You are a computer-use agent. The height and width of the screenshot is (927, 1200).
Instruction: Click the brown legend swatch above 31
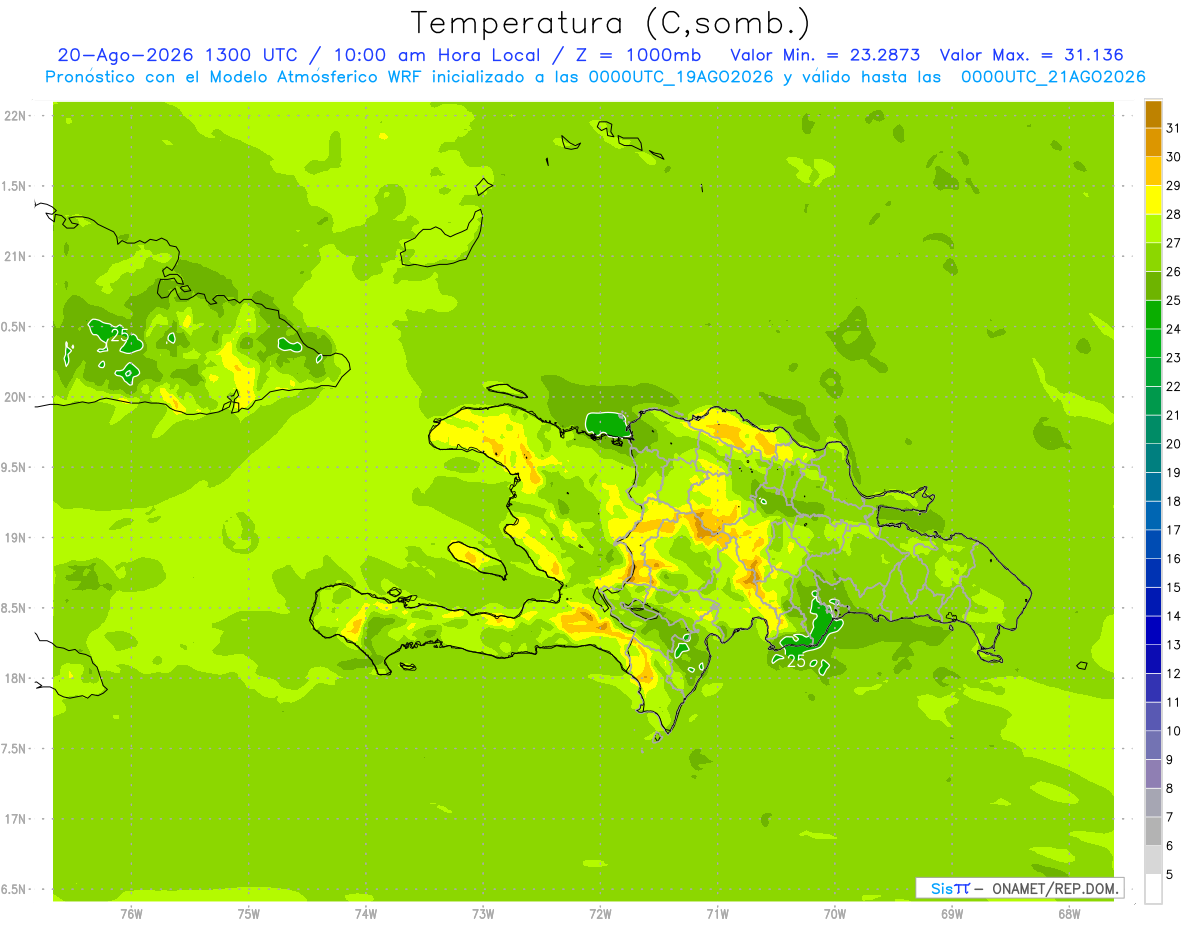click(1153, 114)
